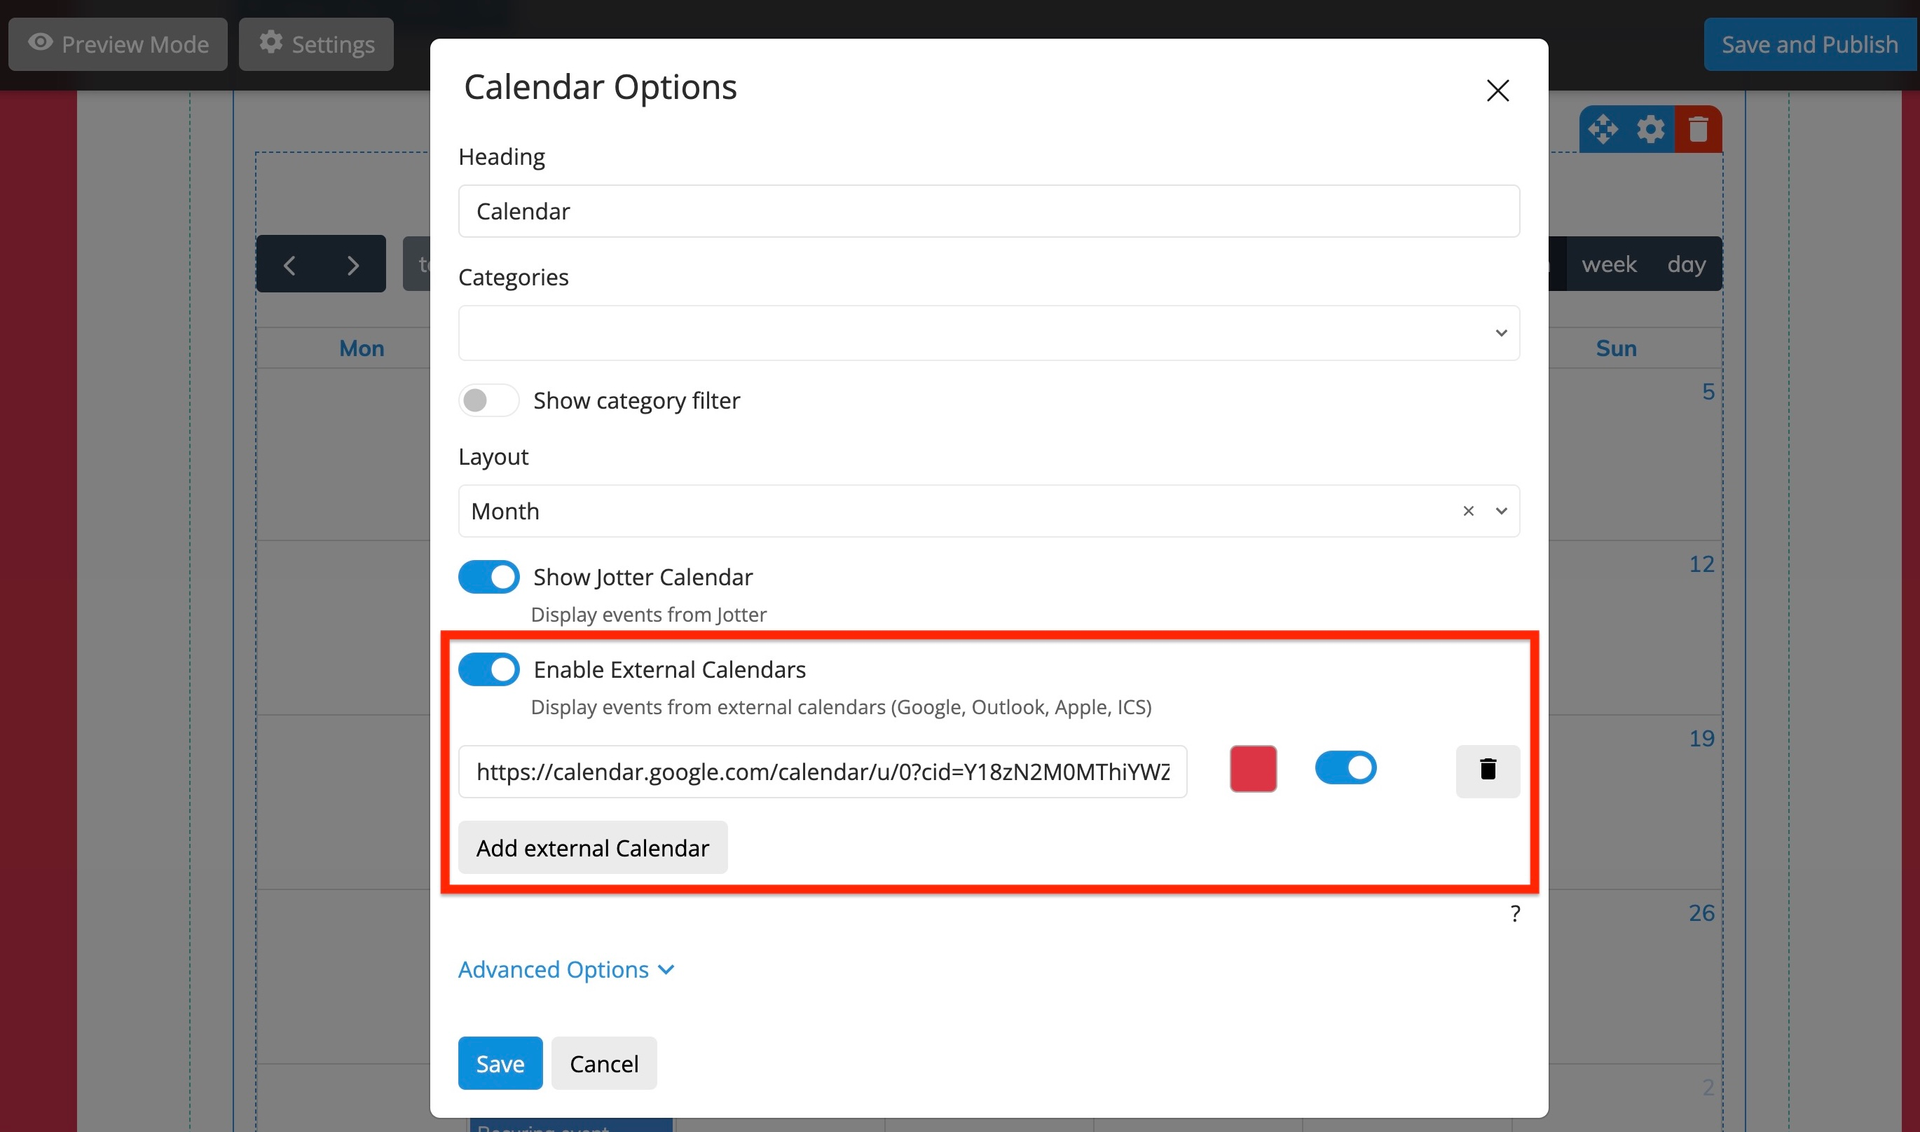Image resolution: width=1920 pixels, height=1132 pixels.
Task: Open widget settings gear icon
Action: (1651, 129)
